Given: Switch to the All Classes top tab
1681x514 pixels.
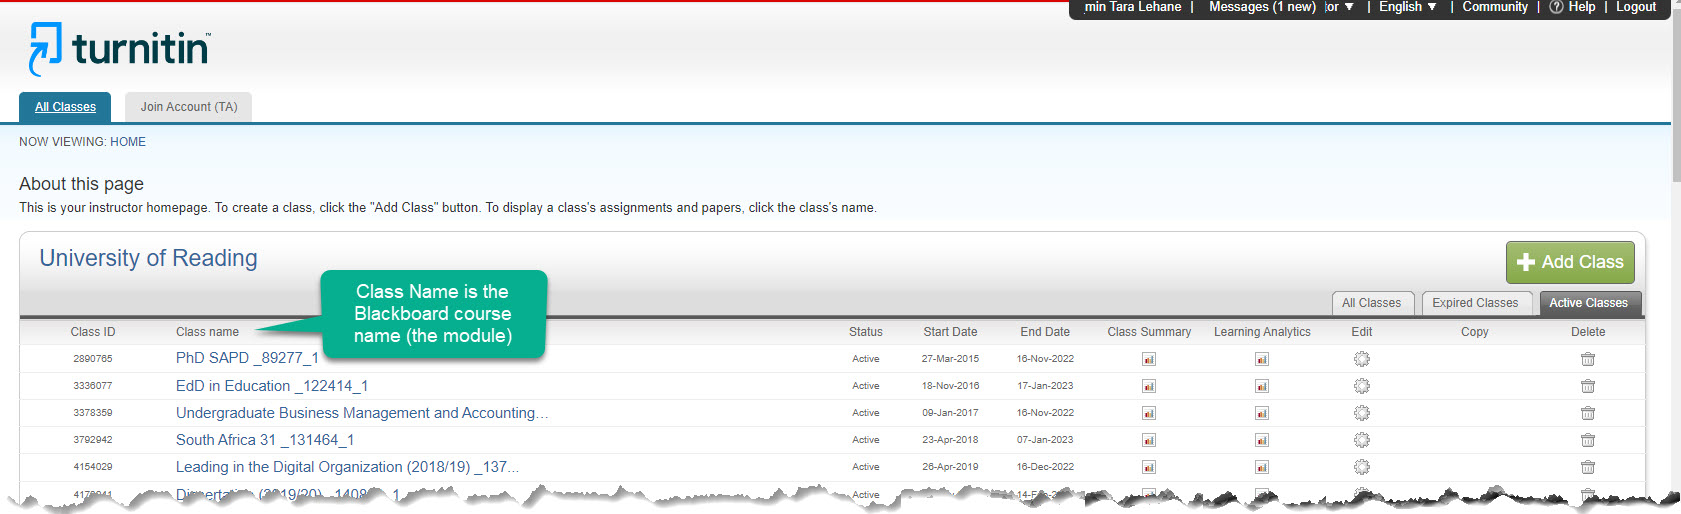Looking at the screenshot, I should point(65,107).
